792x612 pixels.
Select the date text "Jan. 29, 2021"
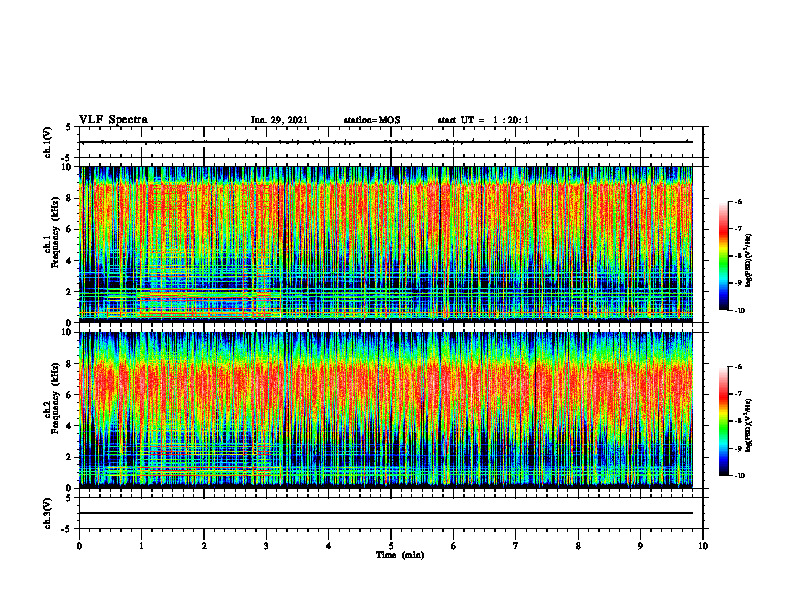(x=279, y=120)
